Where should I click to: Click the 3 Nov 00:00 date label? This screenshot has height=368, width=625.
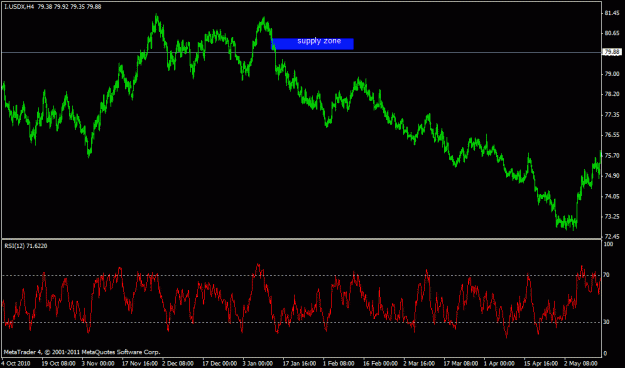(x=98, y=364)
